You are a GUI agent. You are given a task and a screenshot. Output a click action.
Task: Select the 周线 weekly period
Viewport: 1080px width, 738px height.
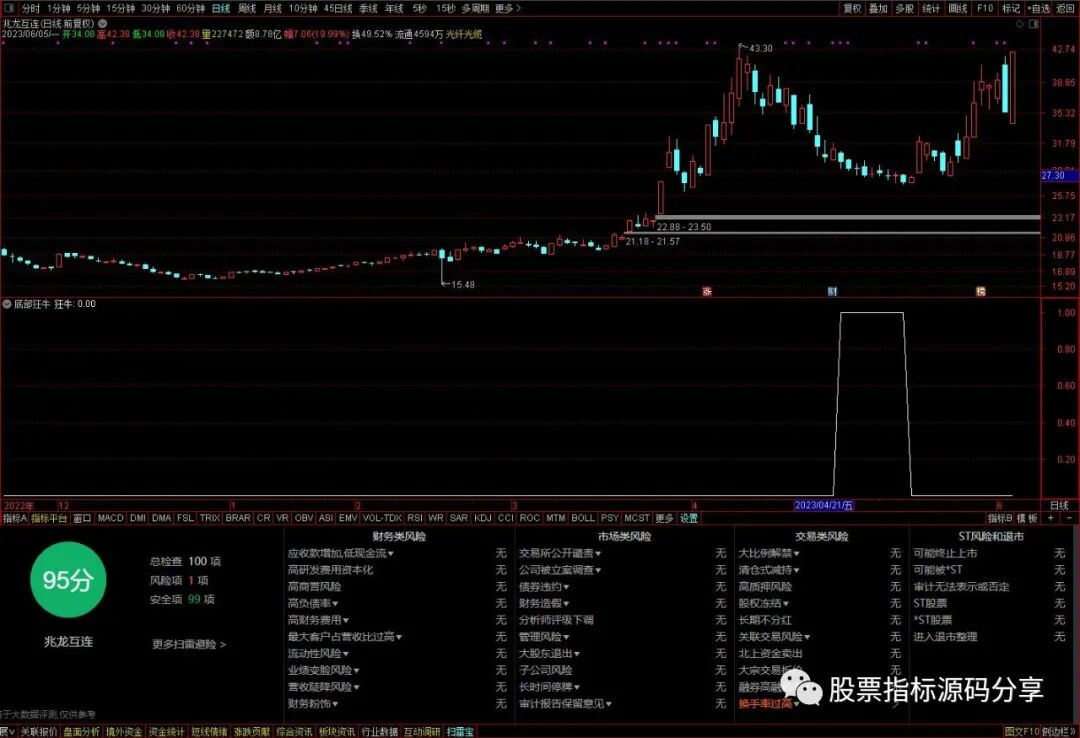coord(247,8)
